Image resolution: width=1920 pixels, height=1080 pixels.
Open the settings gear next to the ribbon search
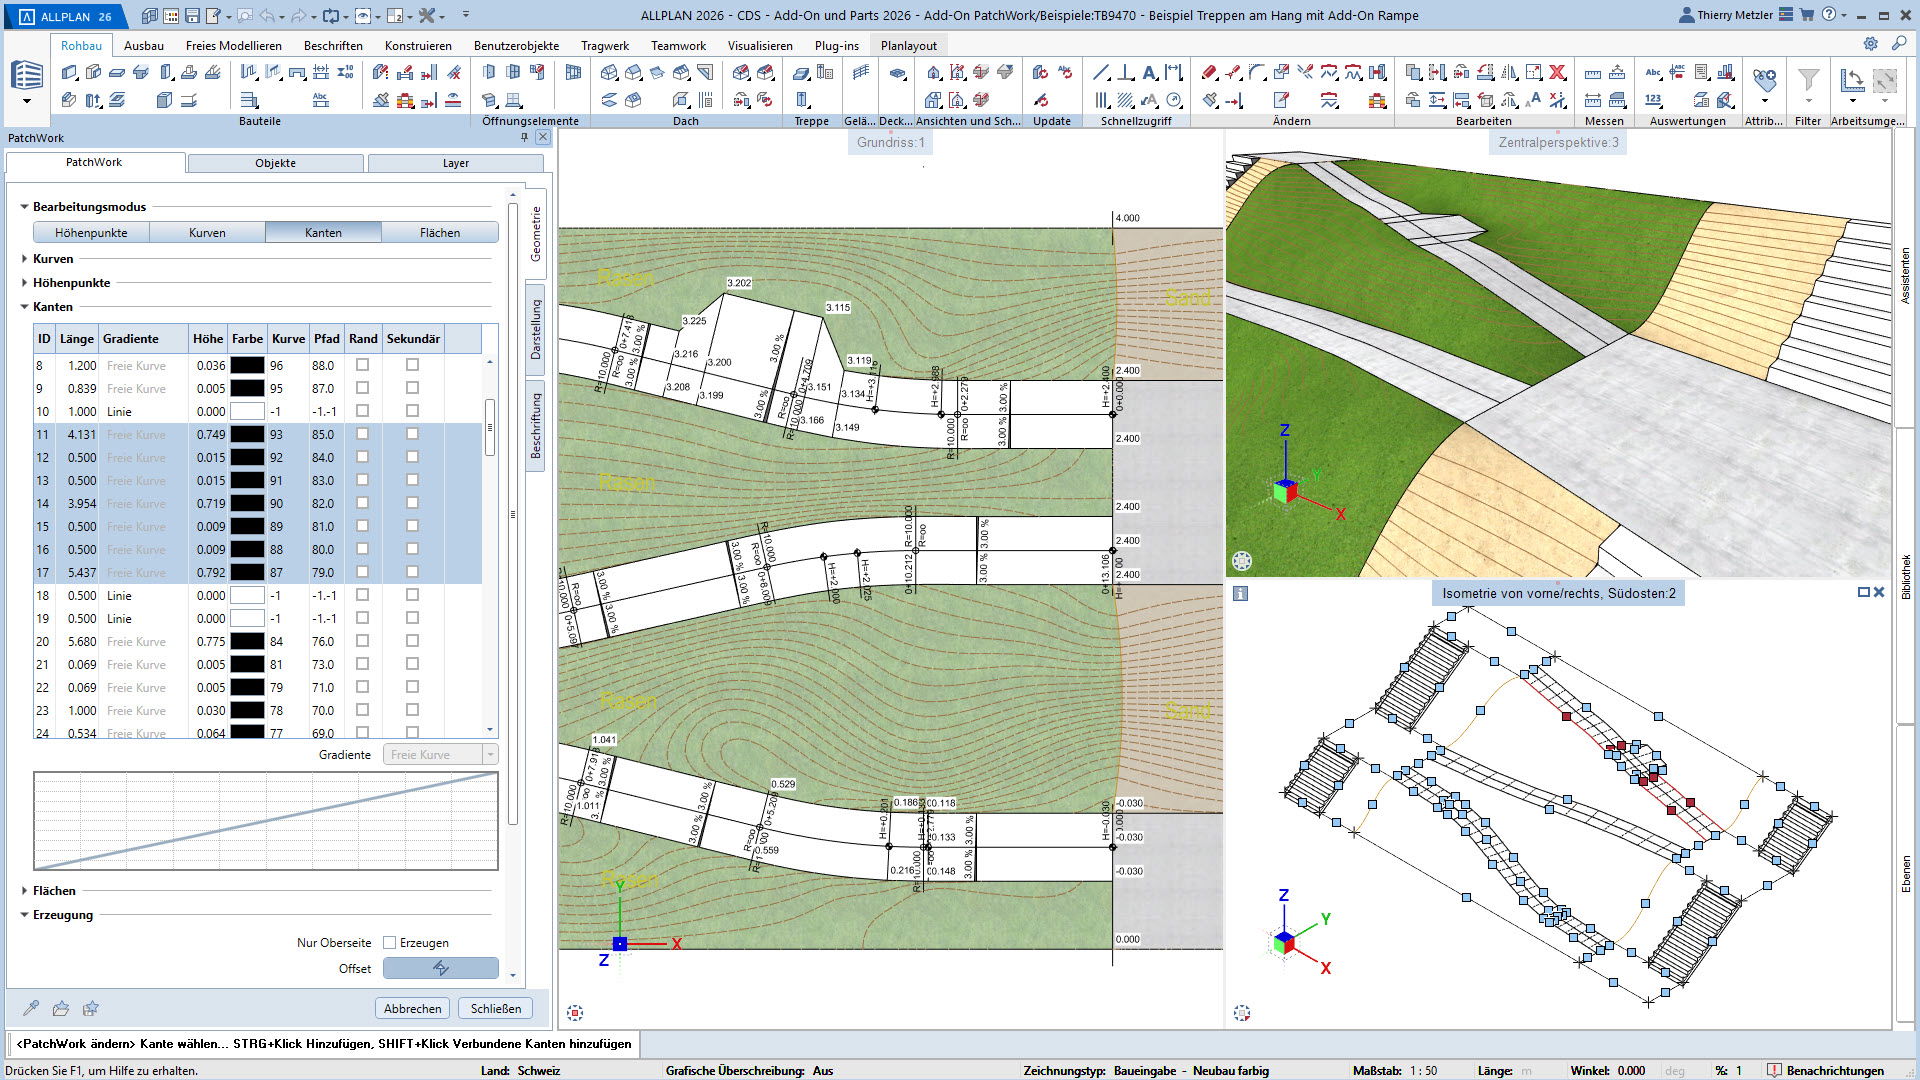click(1870, 44)
